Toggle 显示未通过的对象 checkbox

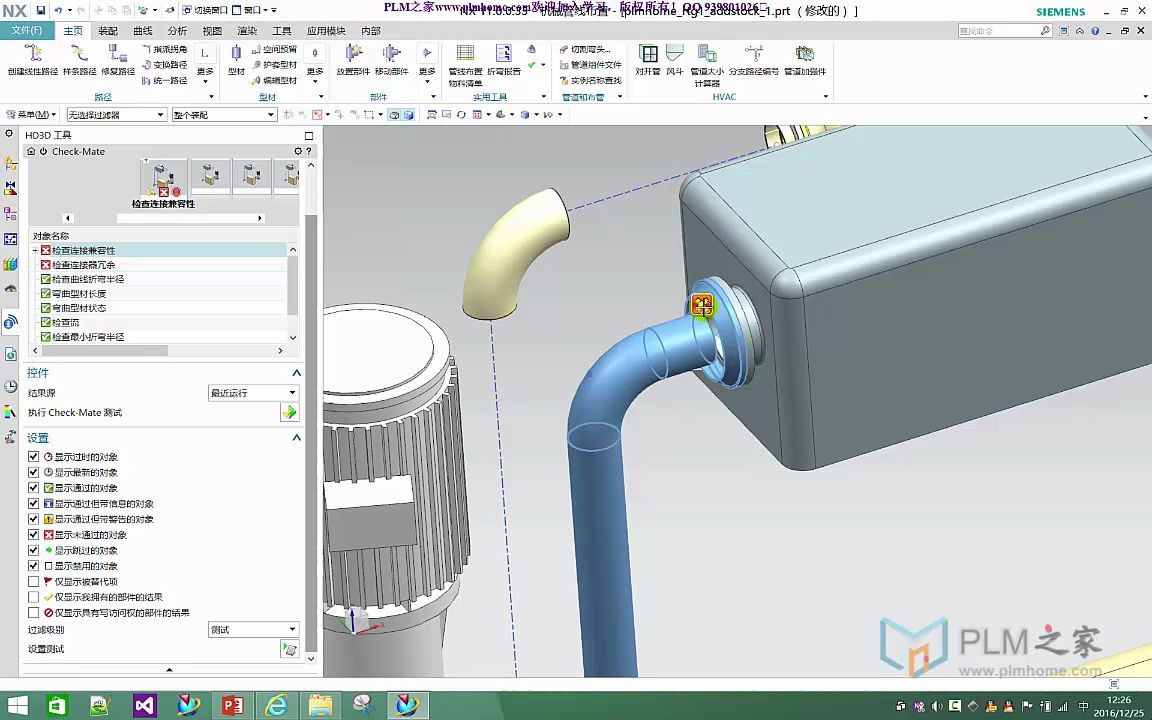point(34,535)
